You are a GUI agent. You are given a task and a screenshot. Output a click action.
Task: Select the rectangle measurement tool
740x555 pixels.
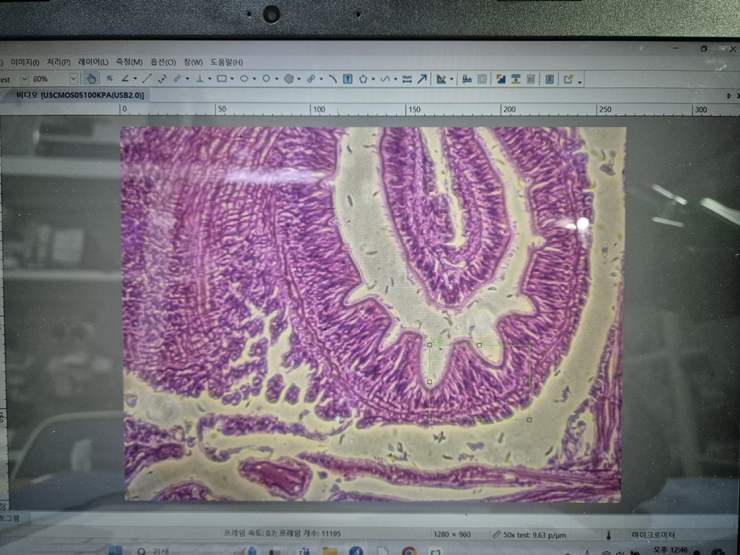click(x=222, y=78)
